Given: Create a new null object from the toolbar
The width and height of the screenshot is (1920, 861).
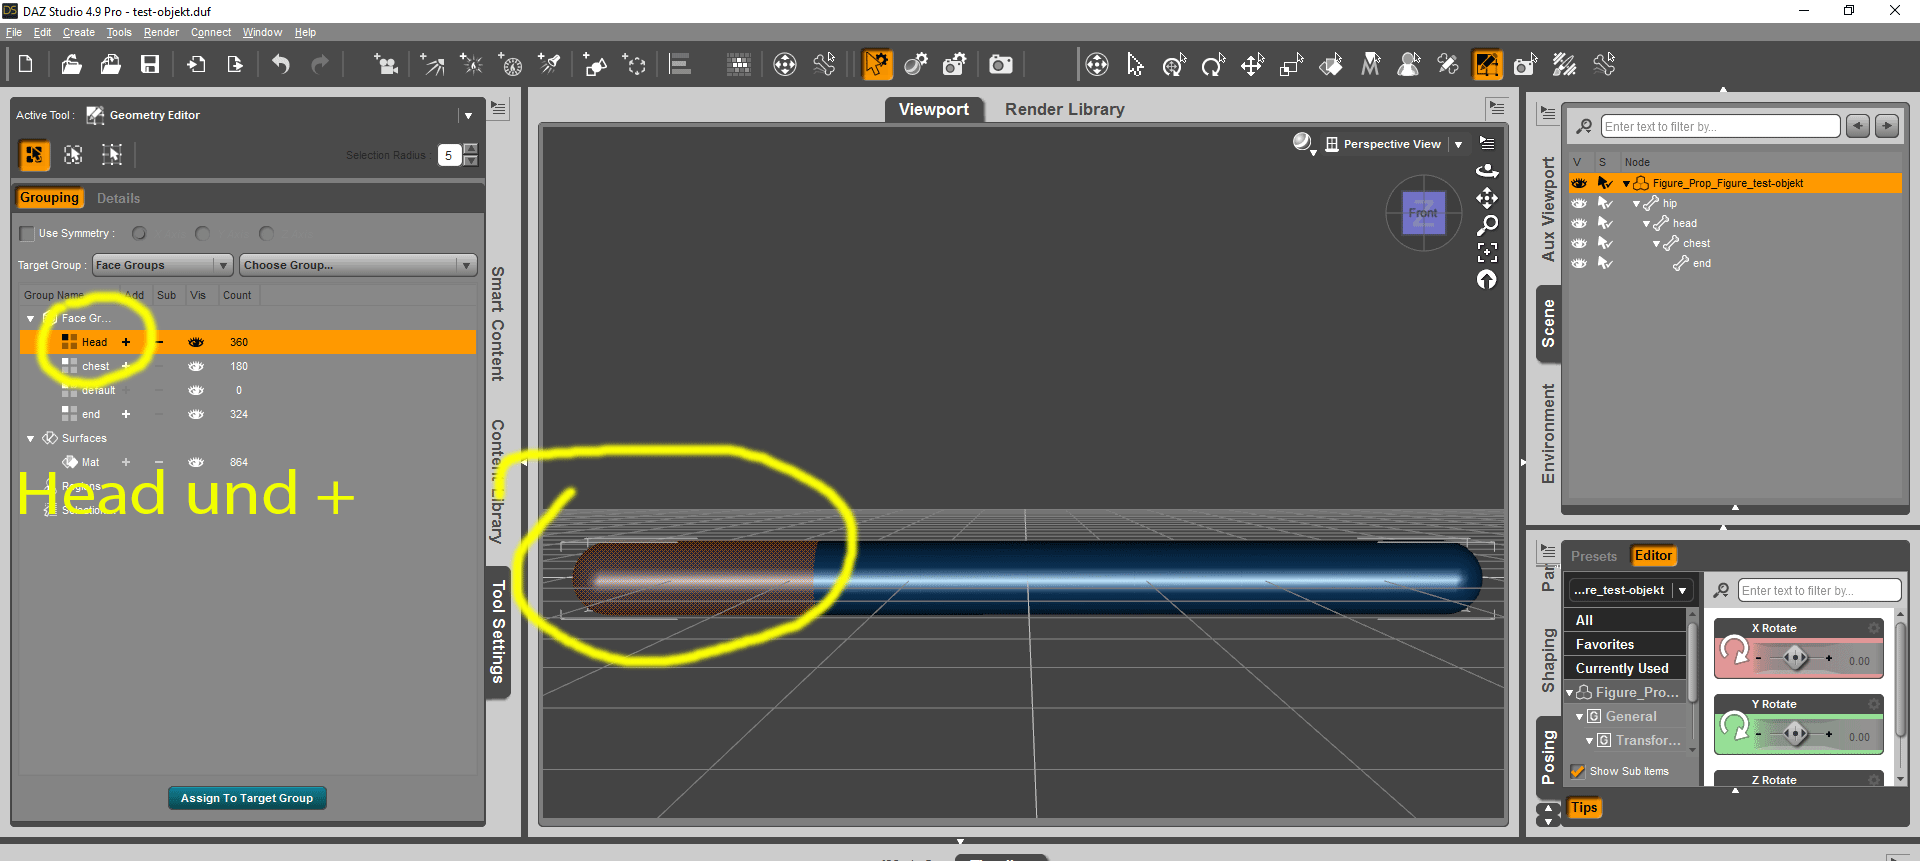Looking at the screenshot, I should click(x=635, y=65).
